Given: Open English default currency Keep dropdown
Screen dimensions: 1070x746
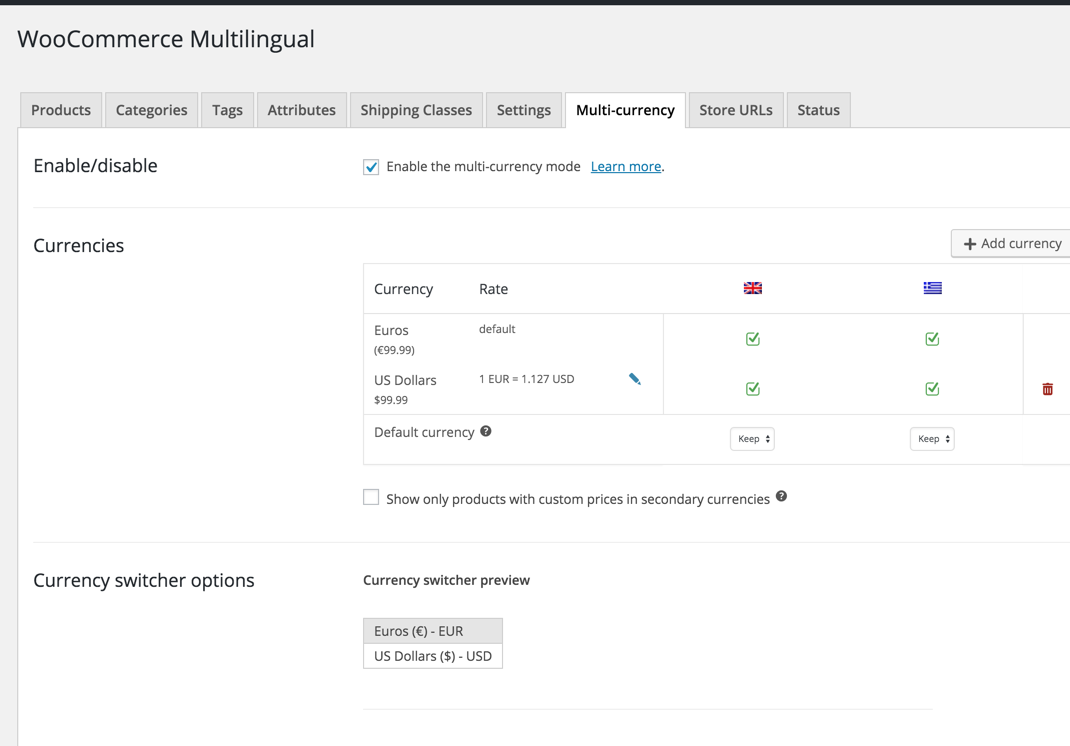Looking at the screenshot, I should [753, 439].
